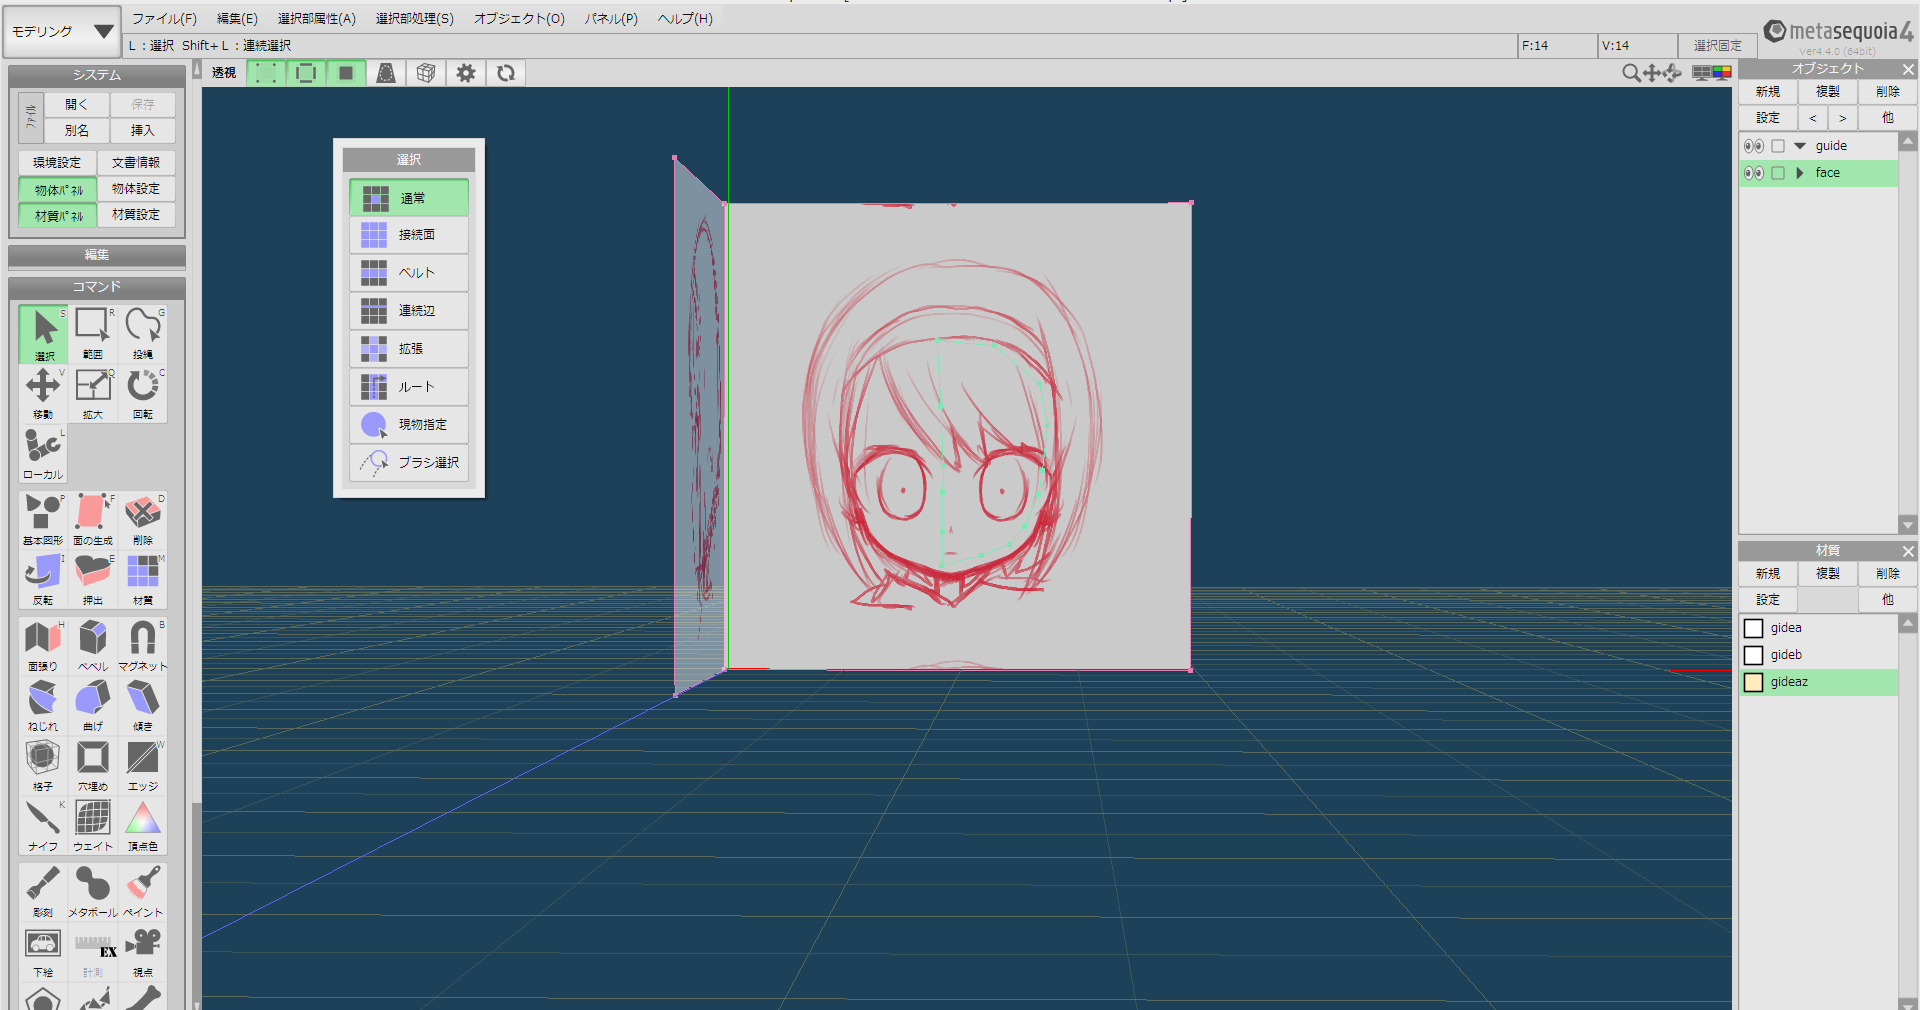Select the エッジ edge tool

pos(143,766)
